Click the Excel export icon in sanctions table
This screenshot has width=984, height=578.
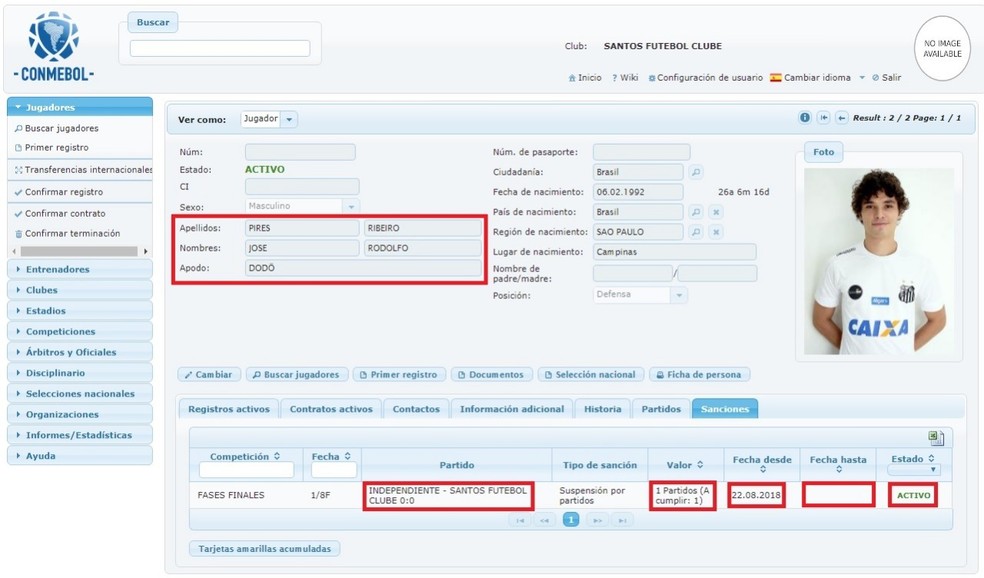coord(935,438)
